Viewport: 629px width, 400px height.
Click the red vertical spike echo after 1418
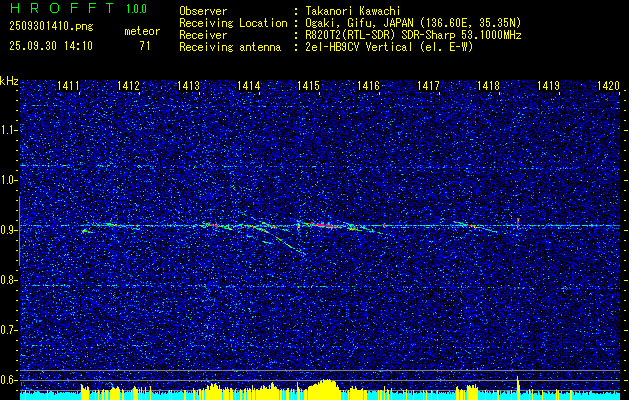coord(518,222)
